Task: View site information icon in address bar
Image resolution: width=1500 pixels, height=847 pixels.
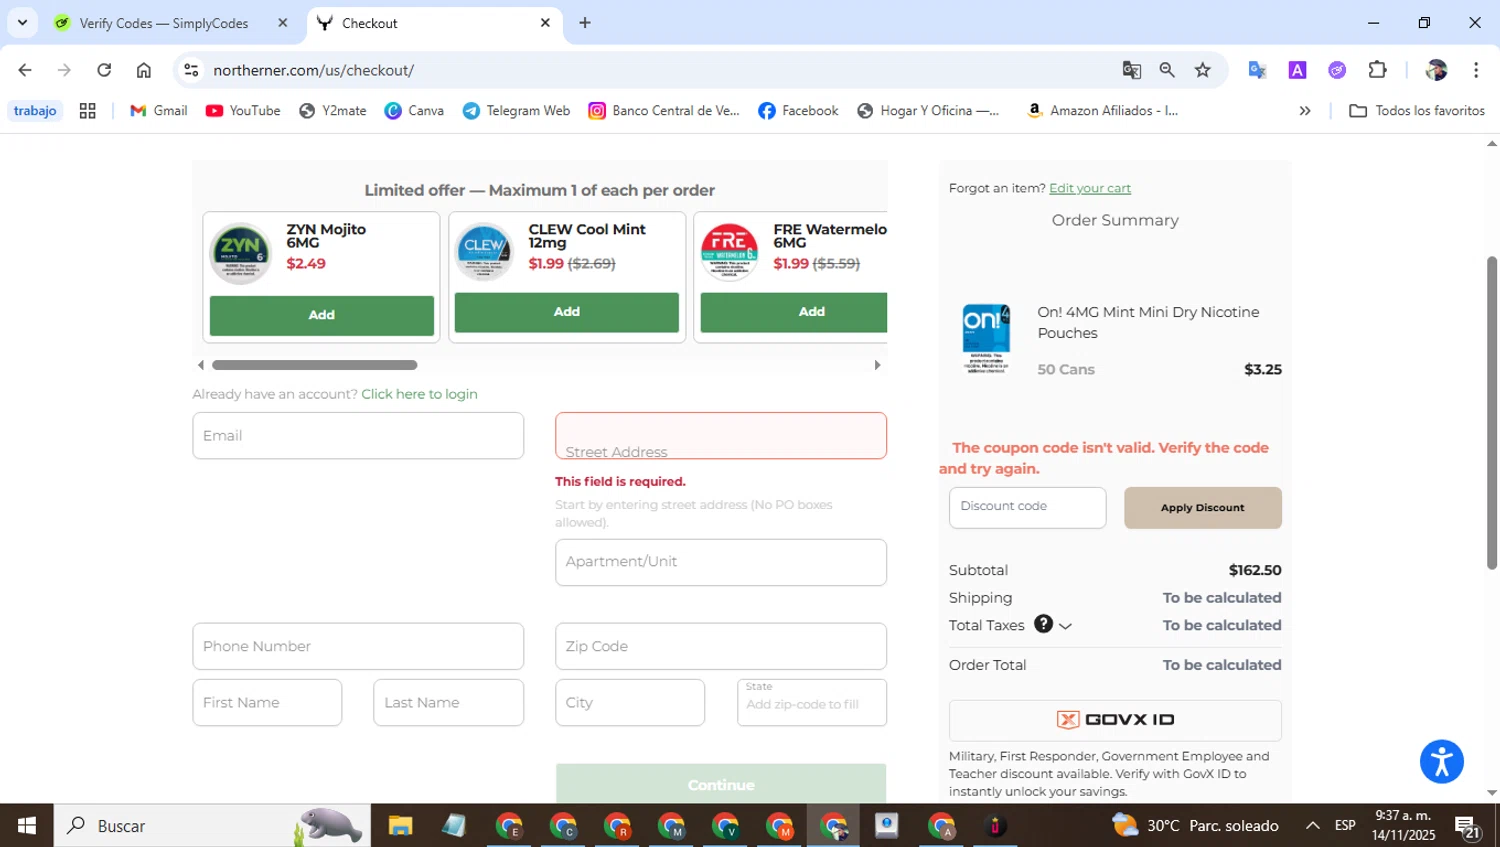Action: [x=191, y=70]
